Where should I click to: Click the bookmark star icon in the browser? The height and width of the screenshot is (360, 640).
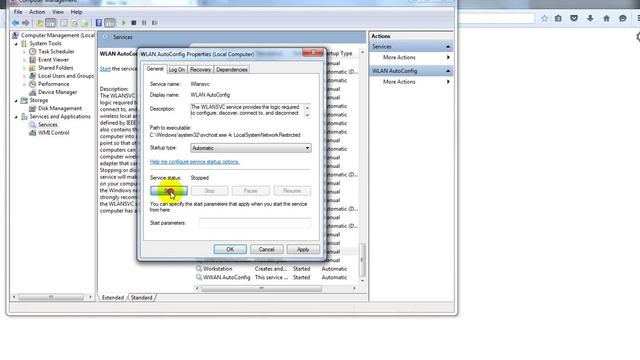[544, 18]
